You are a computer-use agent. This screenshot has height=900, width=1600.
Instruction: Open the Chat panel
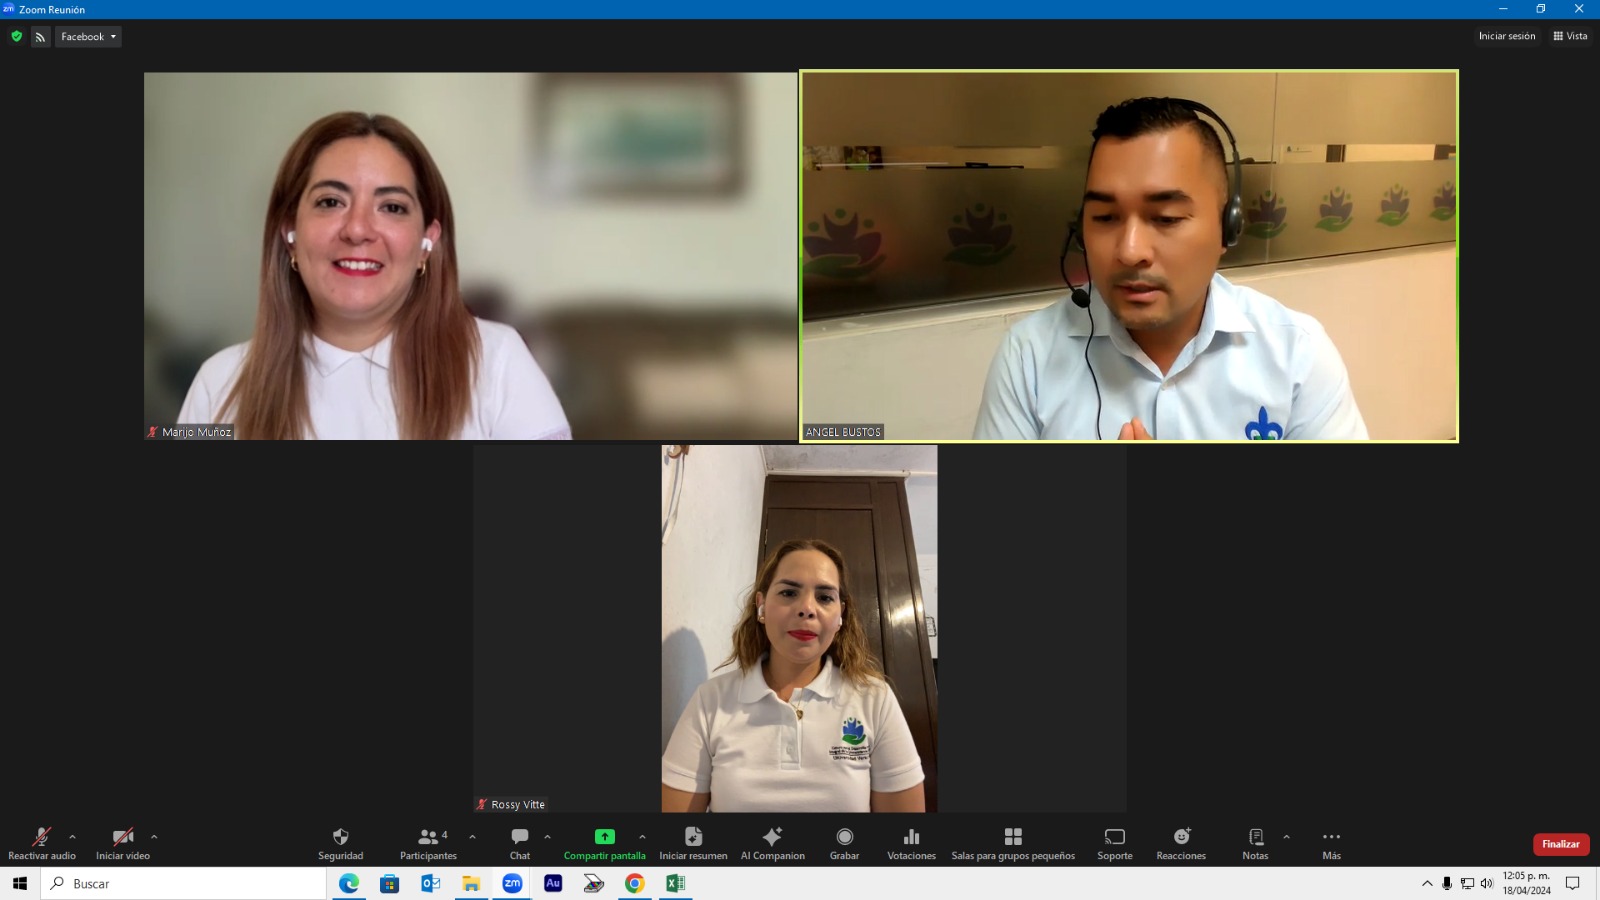520,837
